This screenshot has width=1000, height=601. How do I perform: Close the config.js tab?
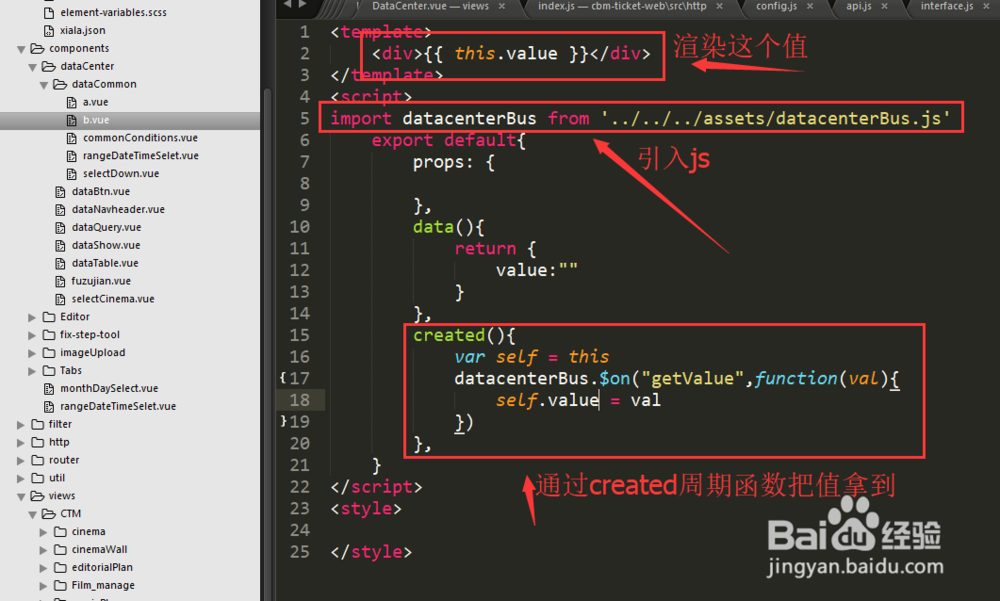click(x=810, y=6)
